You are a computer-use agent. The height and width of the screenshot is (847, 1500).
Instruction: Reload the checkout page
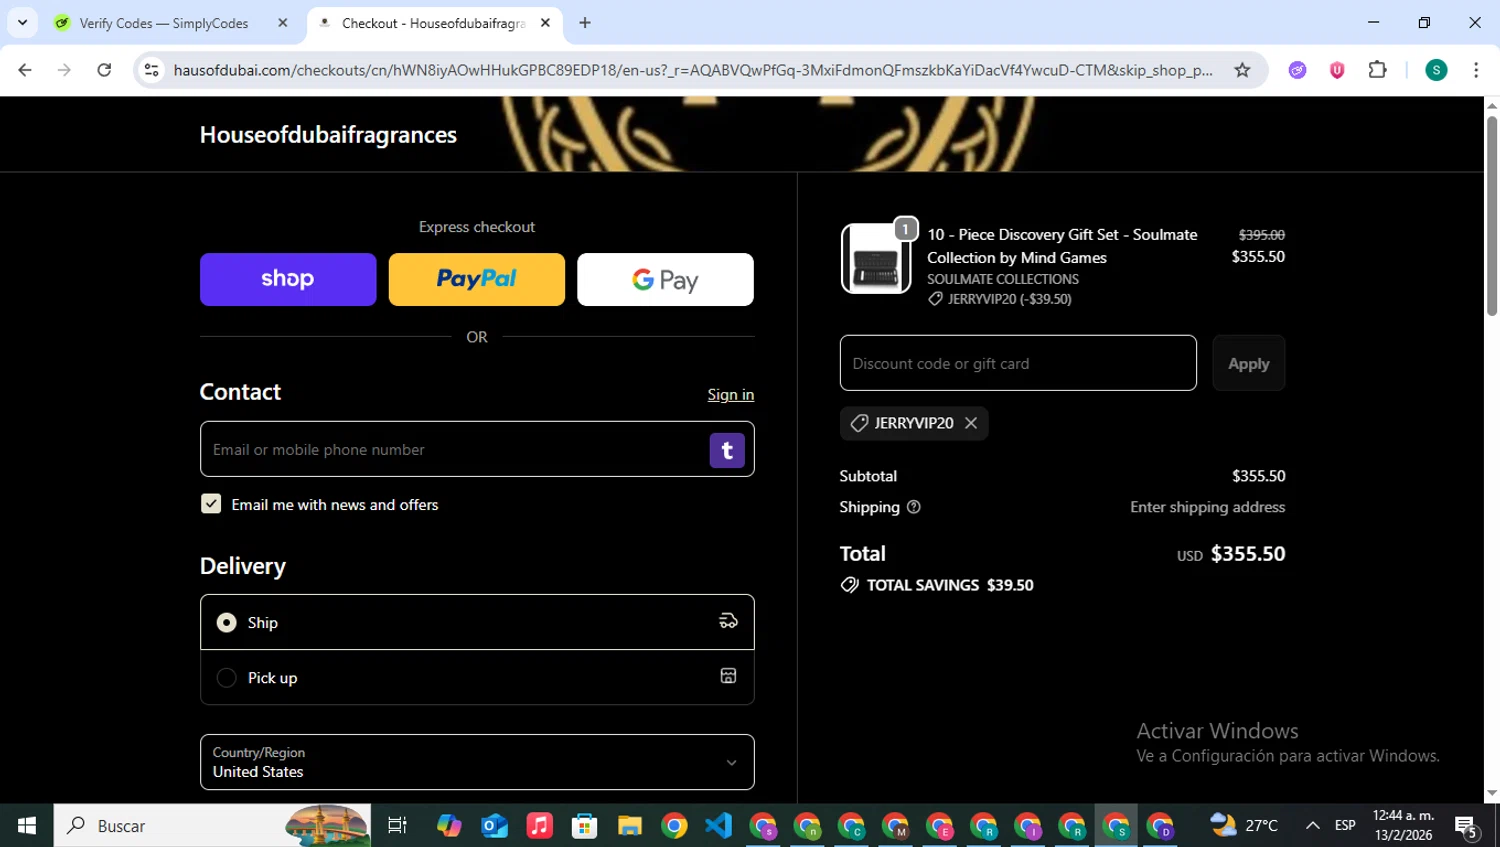[x=104, y=70]
